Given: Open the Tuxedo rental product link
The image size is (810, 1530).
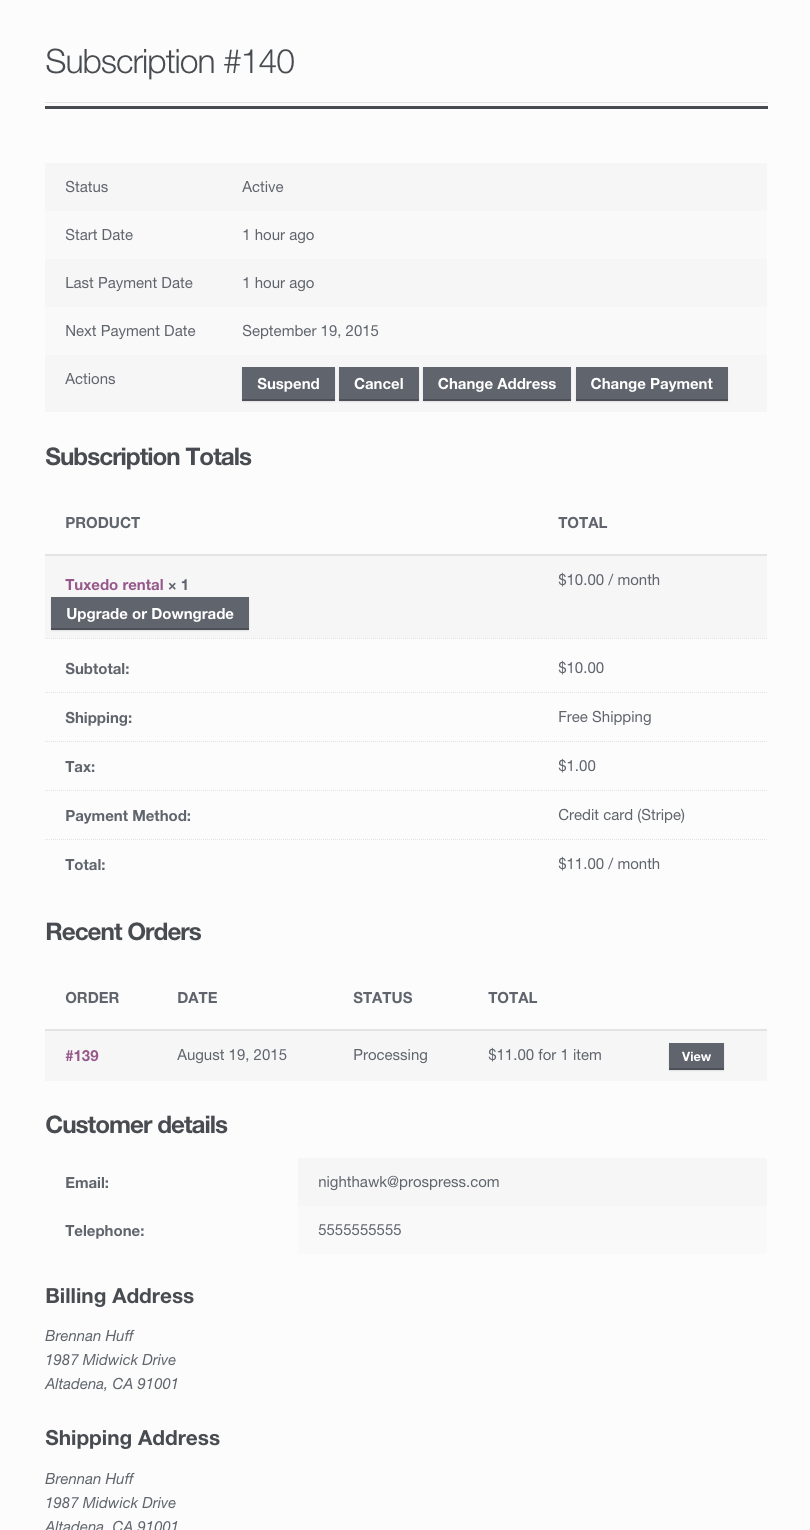Looking at the screenshot, I should click(x=114, y=585).
